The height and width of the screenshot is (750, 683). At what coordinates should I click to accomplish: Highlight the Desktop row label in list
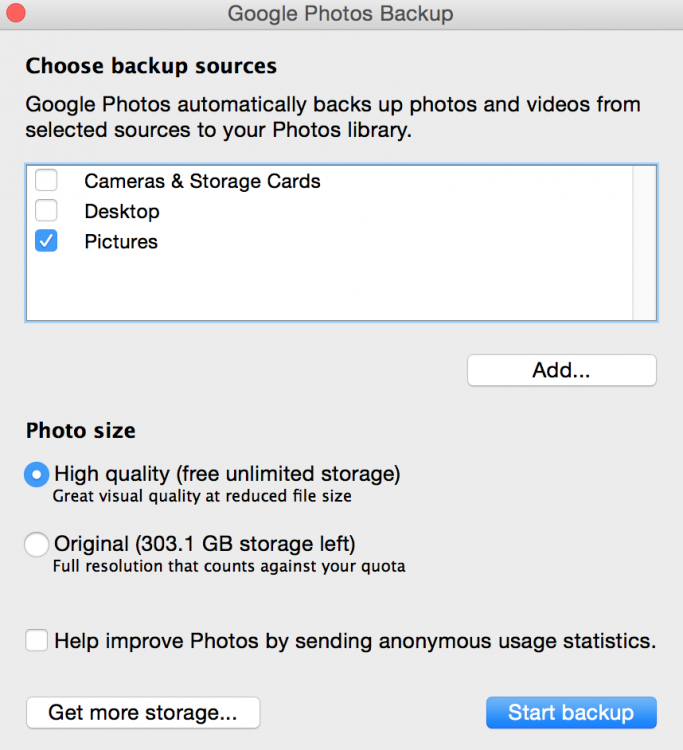point(122,212)
